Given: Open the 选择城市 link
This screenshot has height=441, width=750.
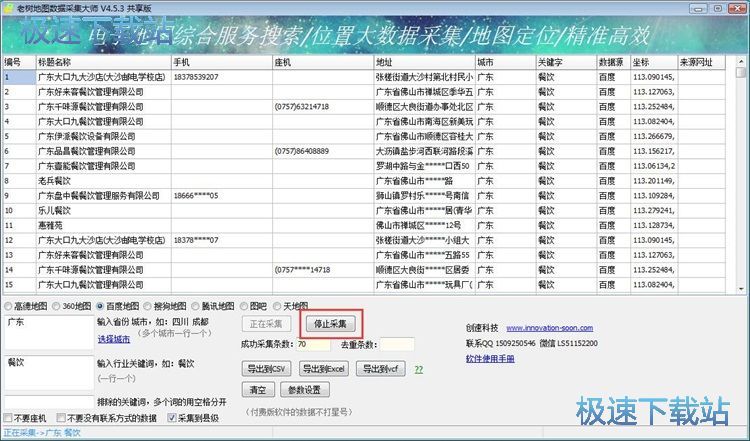Looking at the screenshot, I should pos(114,339).
